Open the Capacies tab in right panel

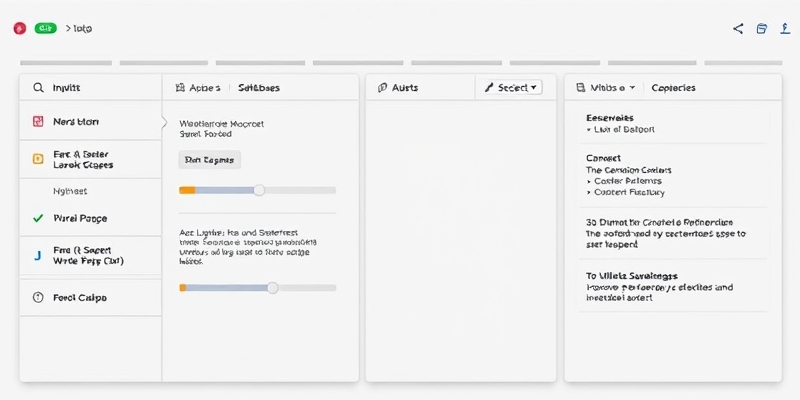[673, 88]
